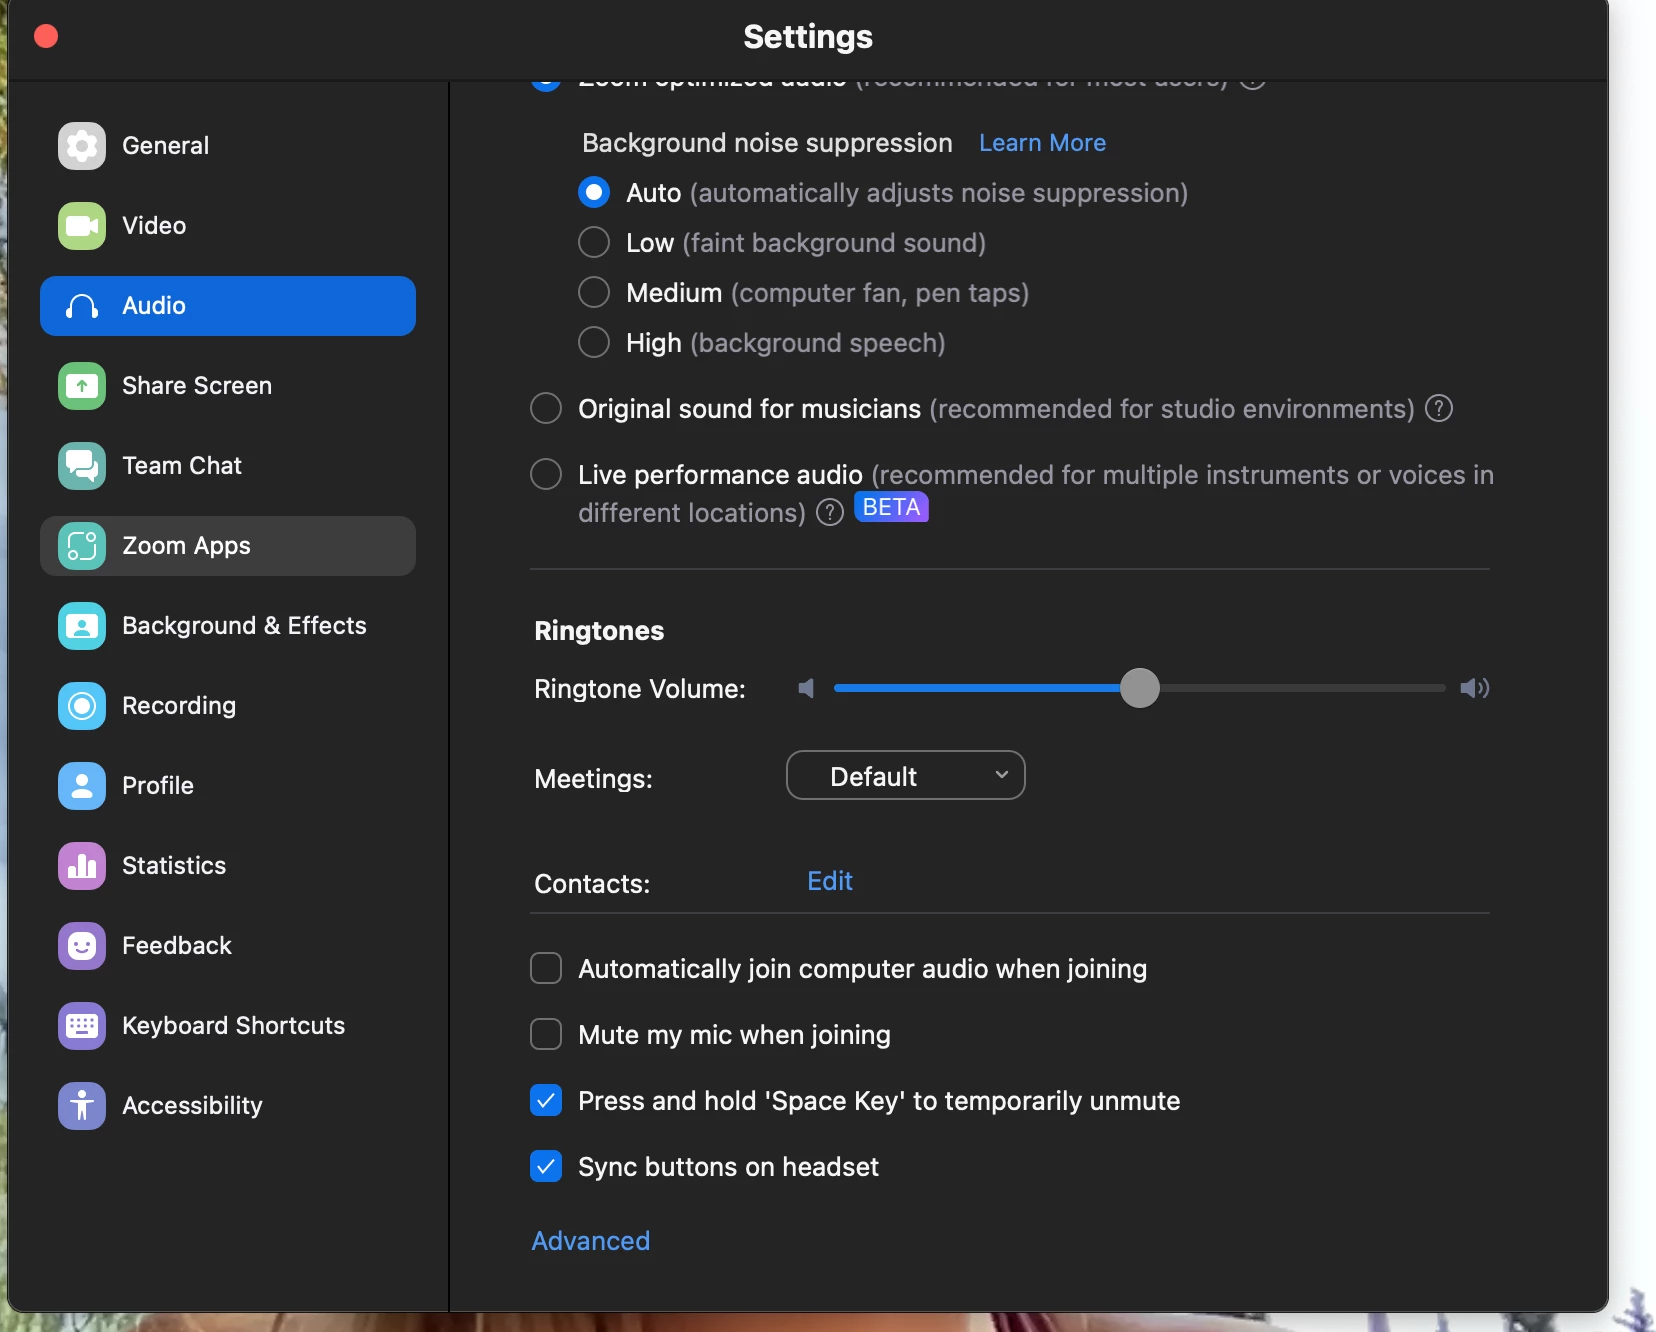Click the Profile person icon

[x=82, y=786]
